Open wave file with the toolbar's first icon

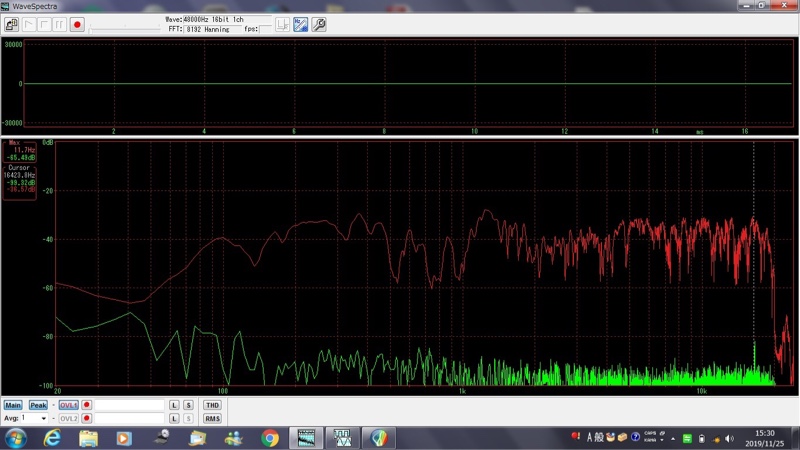(11, 24)
